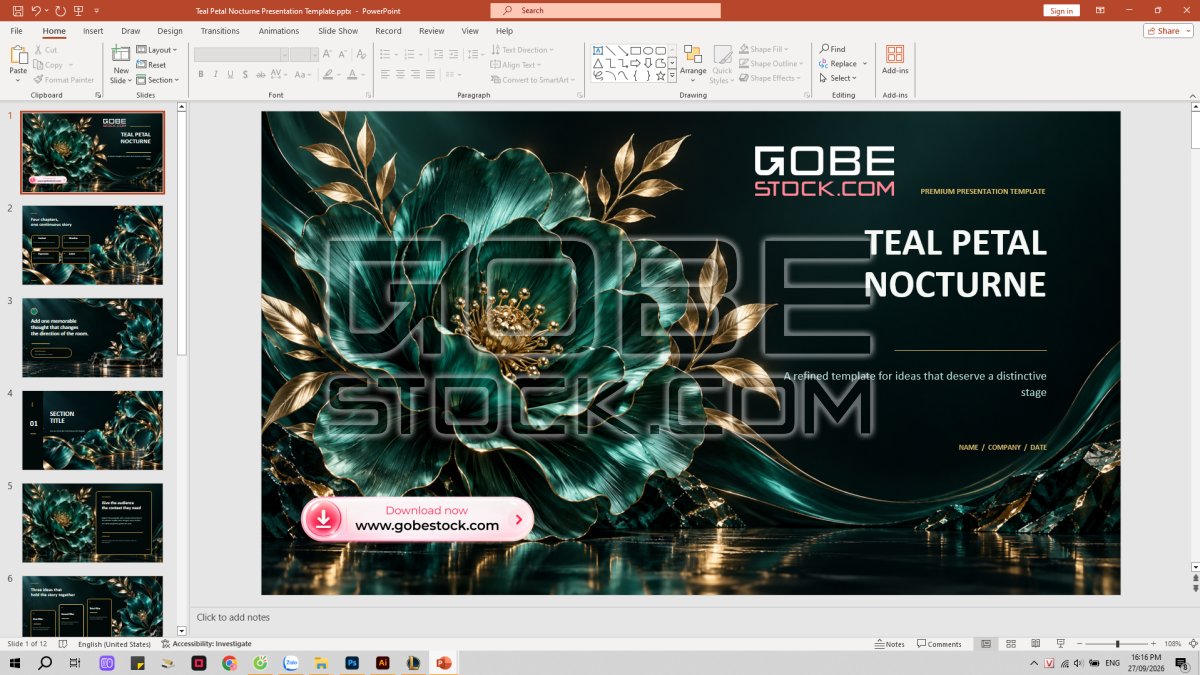1200x675 pixels.
Task: Open the Add-ins button
Action: tap(895, 59)
